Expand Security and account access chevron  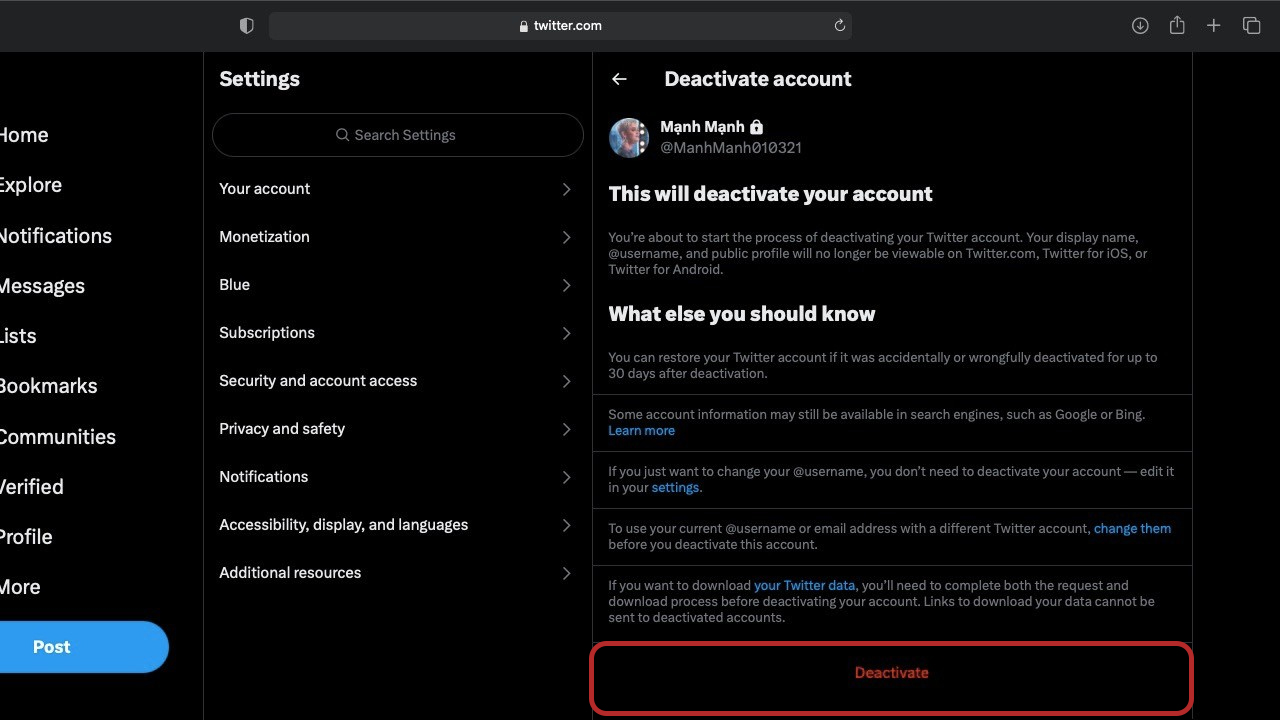566,381
